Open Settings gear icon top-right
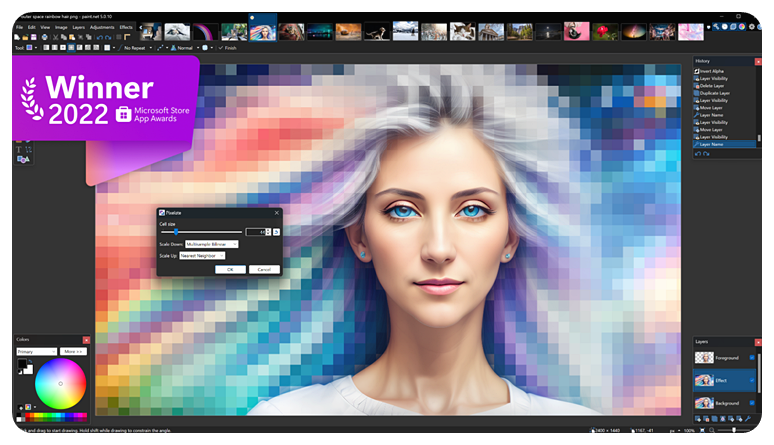This screenshot has width=774, height=445. point(752,27)
